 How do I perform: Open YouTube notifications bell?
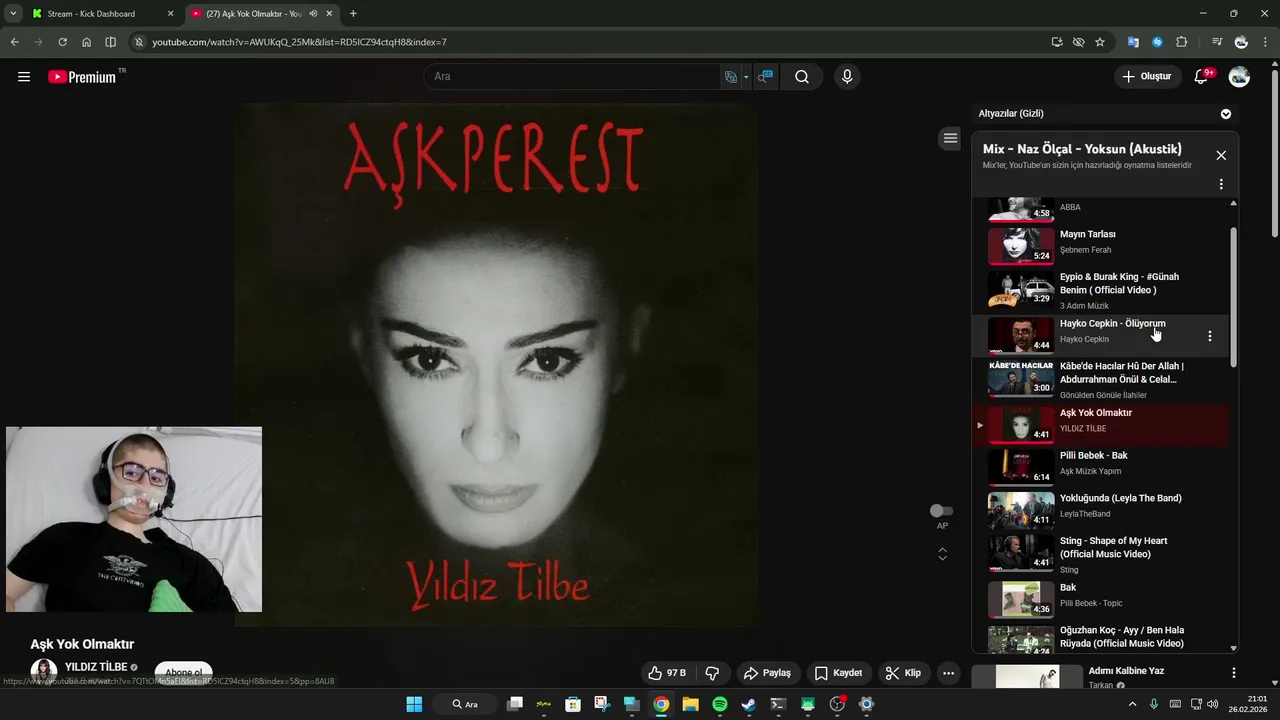(x=1202, y=77)
